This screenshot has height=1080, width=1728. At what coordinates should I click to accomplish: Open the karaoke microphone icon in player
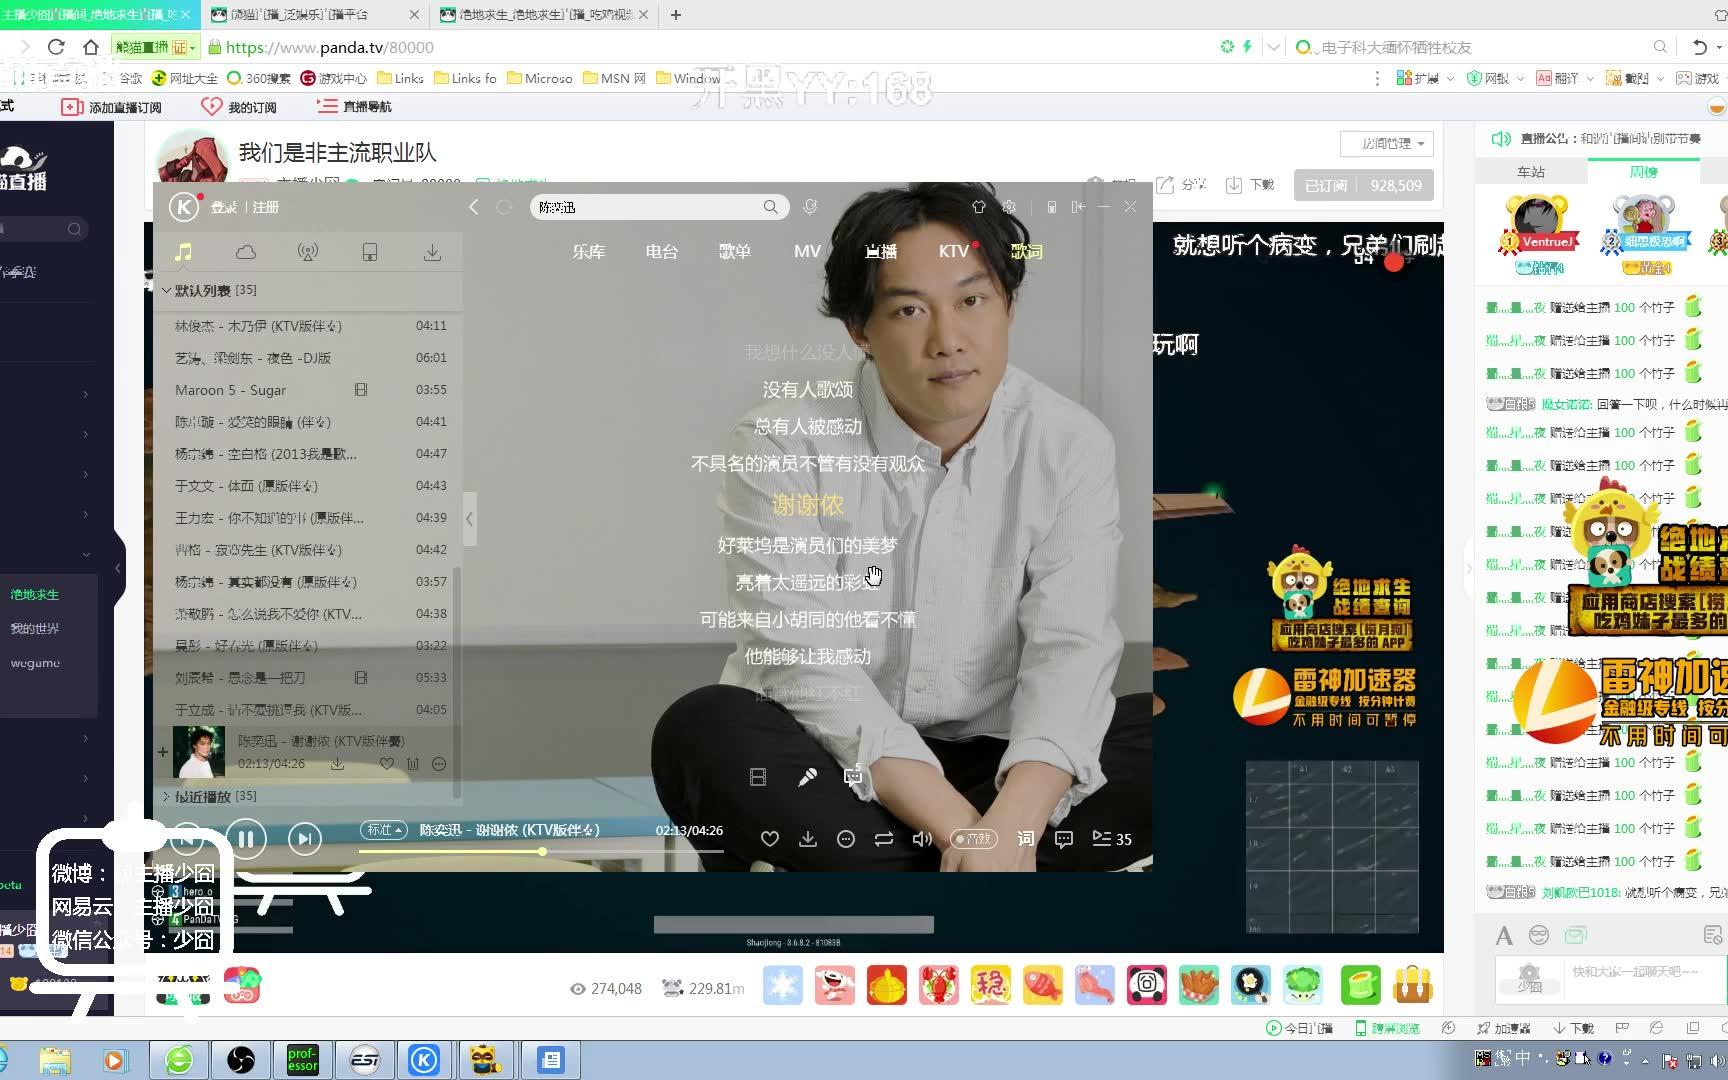[x=807, y=776]
